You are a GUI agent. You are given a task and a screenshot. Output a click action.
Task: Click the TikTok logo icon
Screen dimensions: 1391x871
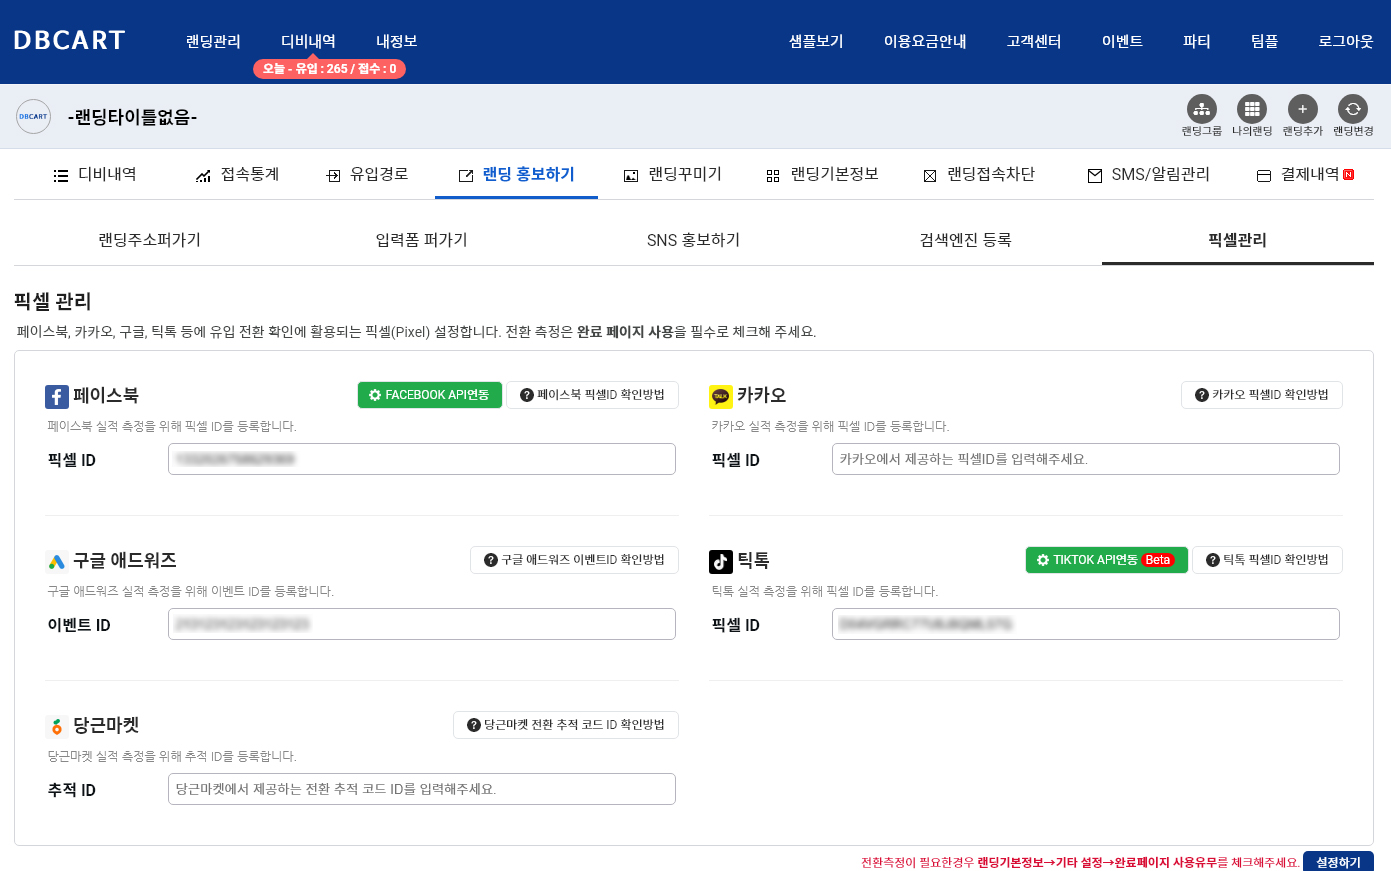pos(720,562)
